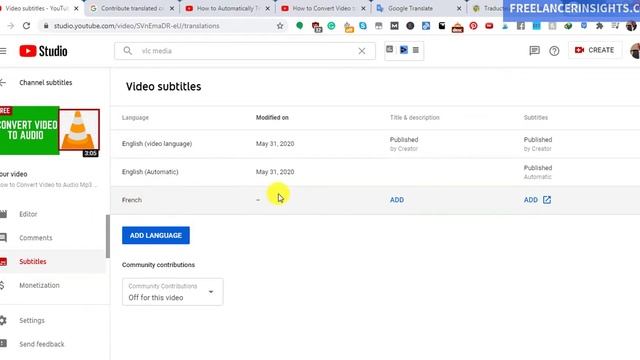Viewport: 640px width, 360px height.
Task: Reload the page in the browser
Action: 27,26
